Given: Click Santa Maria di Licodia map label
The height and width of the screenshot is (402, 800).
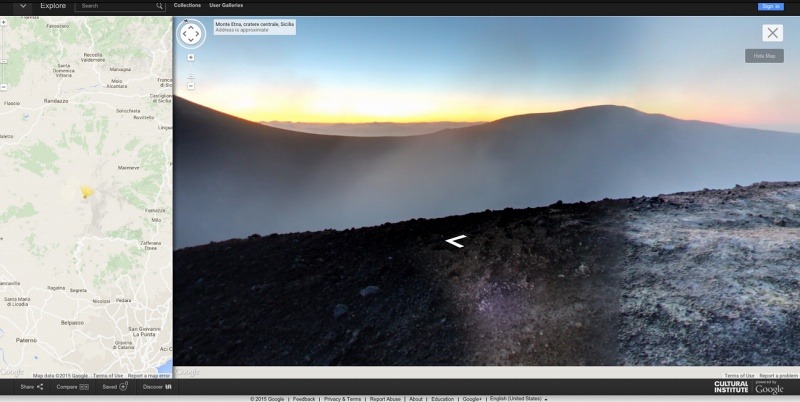Looking at the screenshot, I should (x=17, y=302).
